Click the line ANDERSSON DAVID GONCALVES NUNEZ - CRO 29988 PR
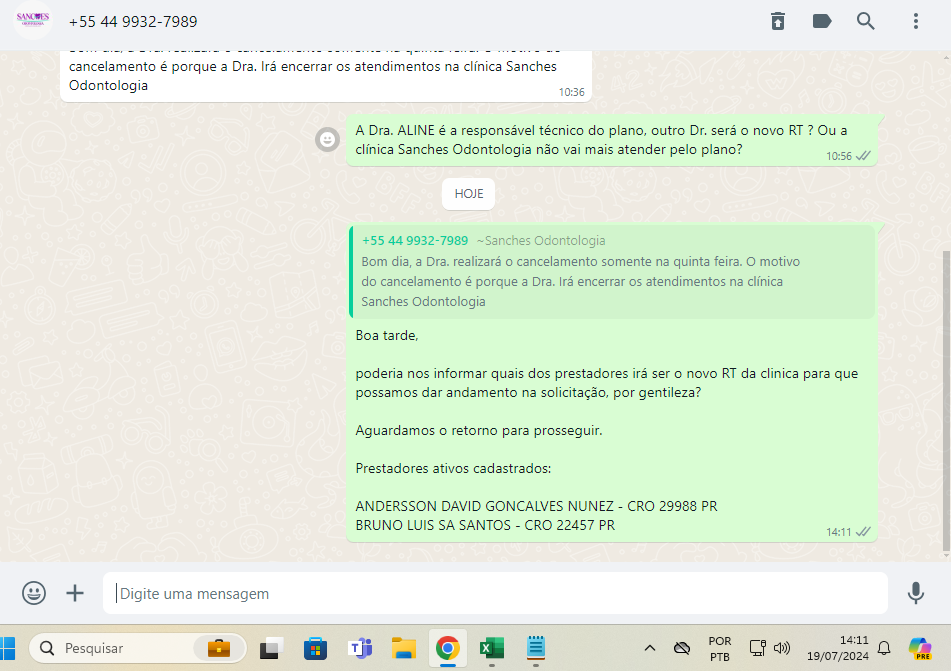 [x=536, y=506]
